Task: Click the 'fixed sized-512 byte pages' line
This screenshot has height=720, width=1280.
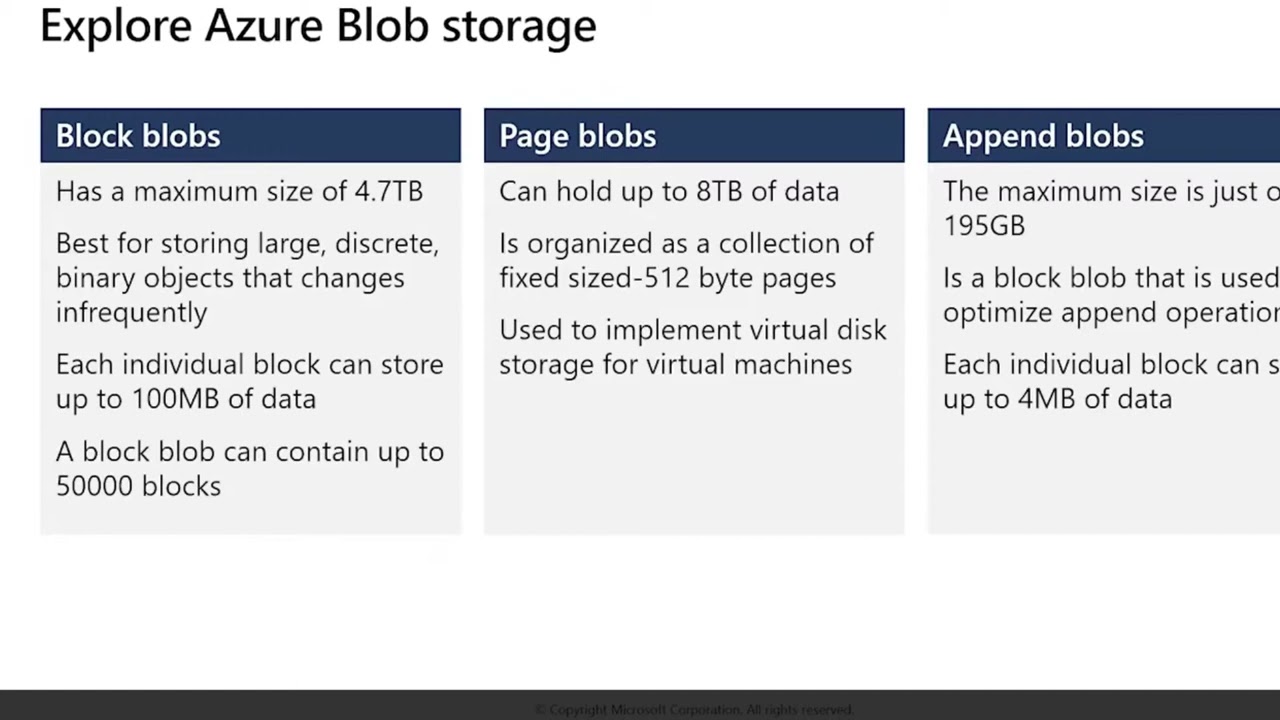Action: coord(667,278)
